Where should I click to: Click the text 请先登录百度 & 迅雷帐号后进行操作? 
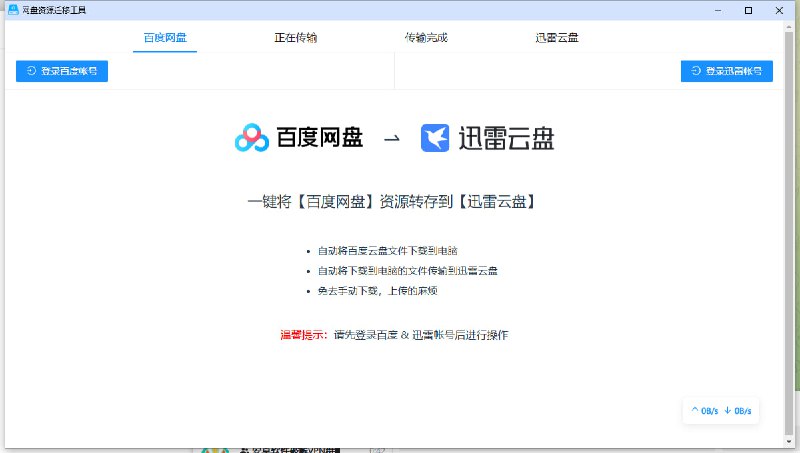tap(421, 335)
